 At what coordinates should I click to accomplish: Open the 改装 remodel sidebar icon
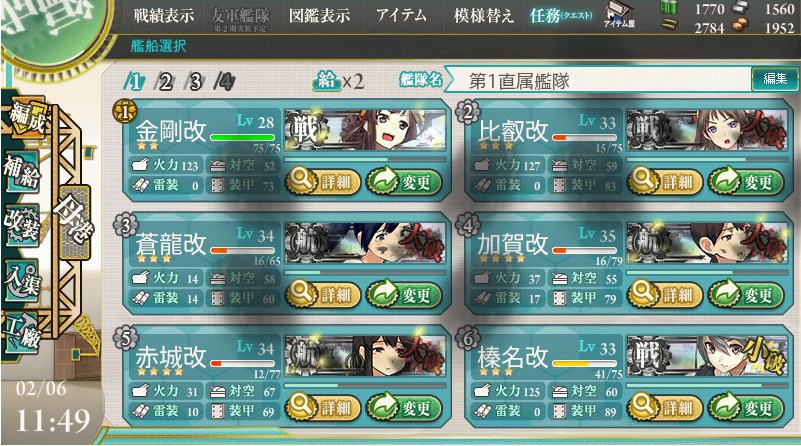21,224
